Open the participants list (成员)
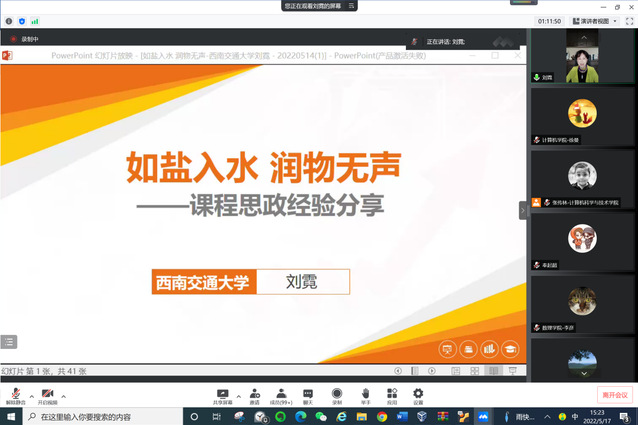638x425 pixels. pyautogui.click(x=279, y=393)
